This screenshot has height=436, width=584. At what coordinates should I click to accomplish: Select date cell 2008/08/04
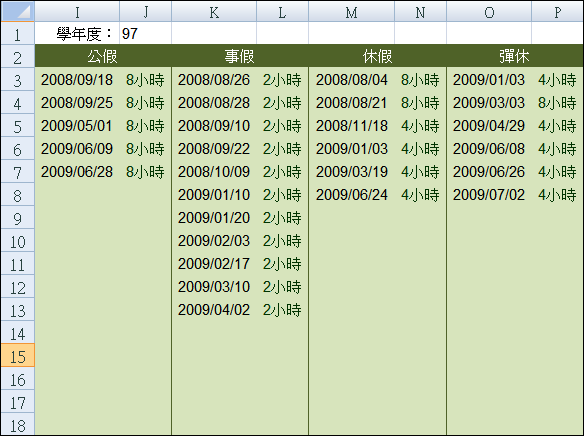pos(352,80)
